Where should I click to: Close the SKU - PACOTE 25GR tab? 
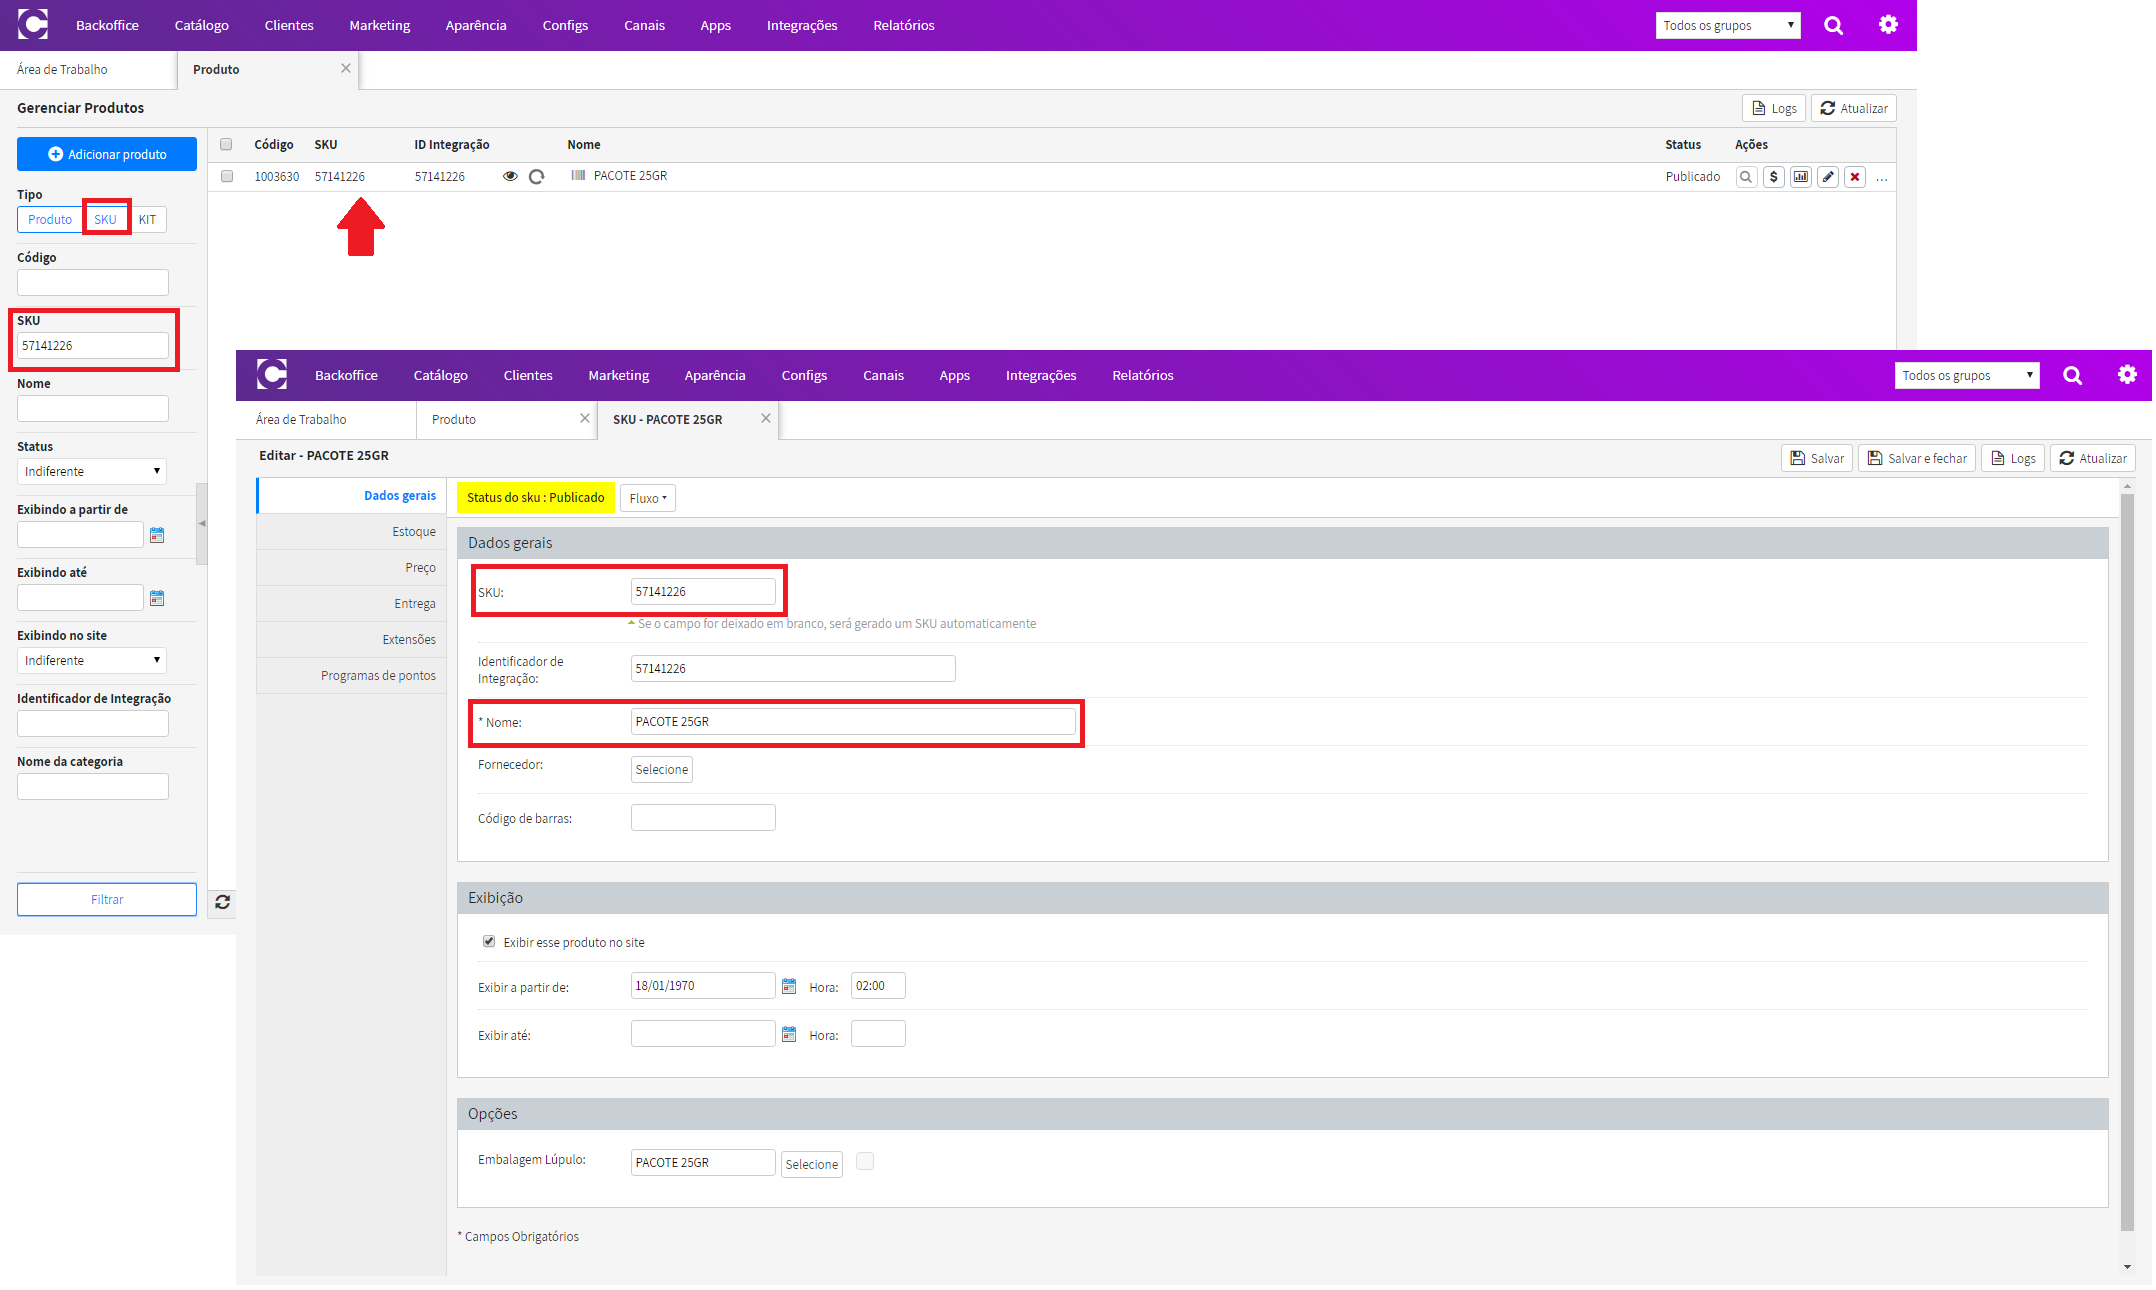[766, 418]
